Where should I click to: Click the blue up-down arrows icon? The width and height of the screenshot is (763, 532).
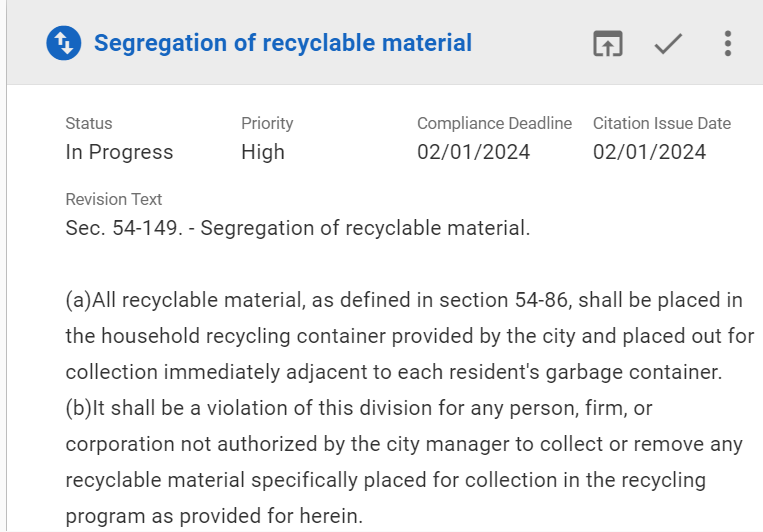coord(63,43)
